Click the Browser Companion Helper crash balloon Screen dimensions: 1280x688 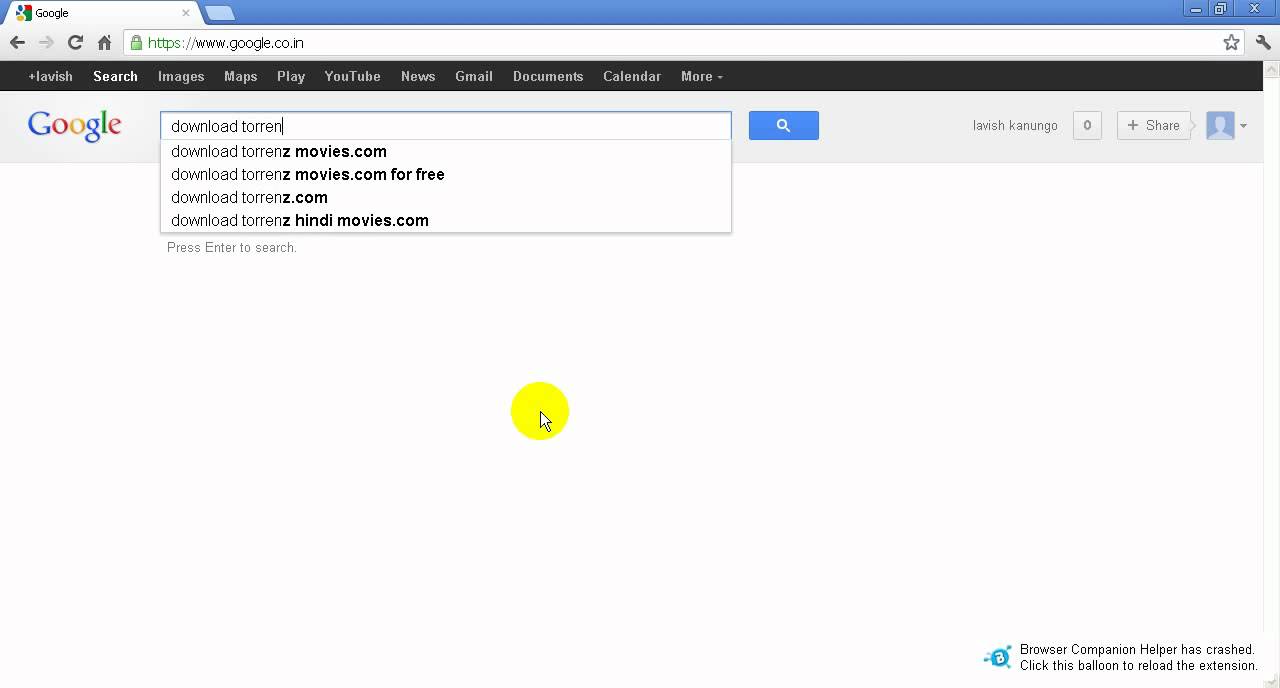(1120, 657)
